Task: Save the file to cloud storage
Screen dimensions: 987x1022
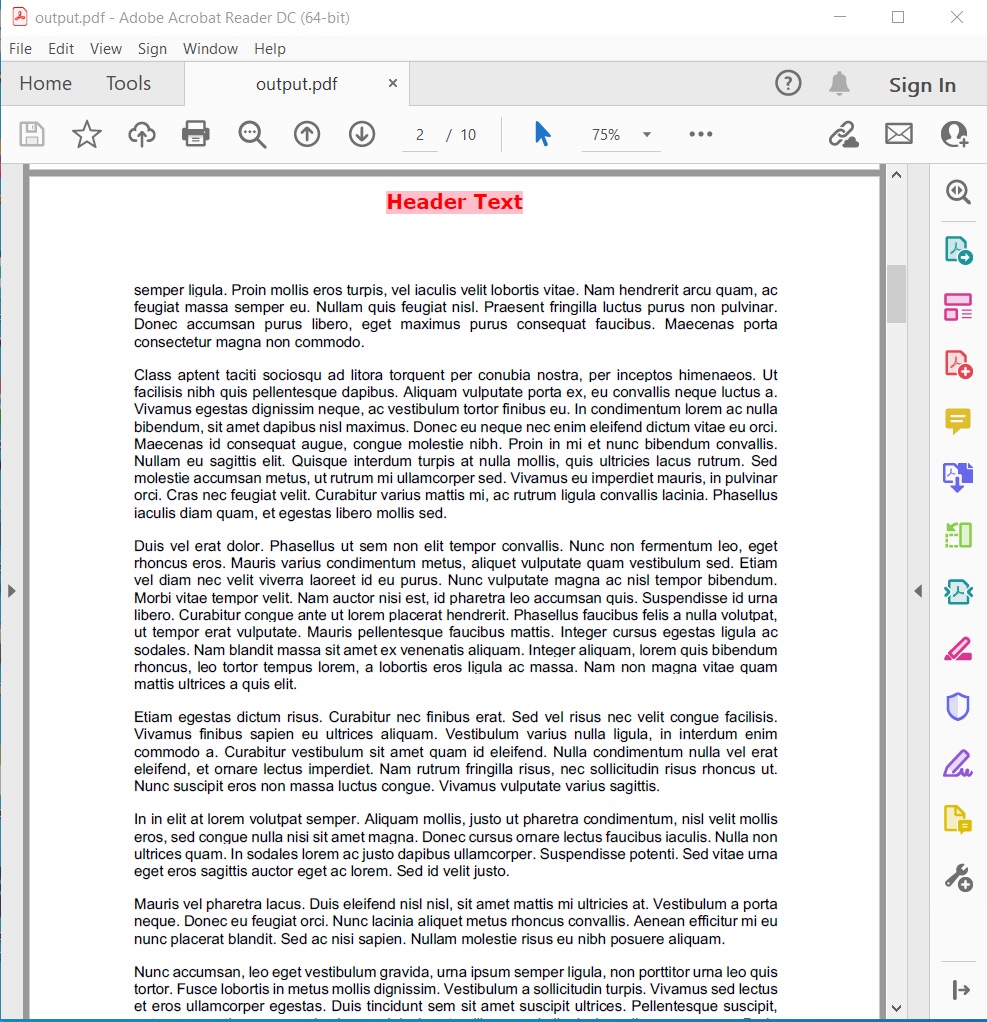Action: point(141,133)
